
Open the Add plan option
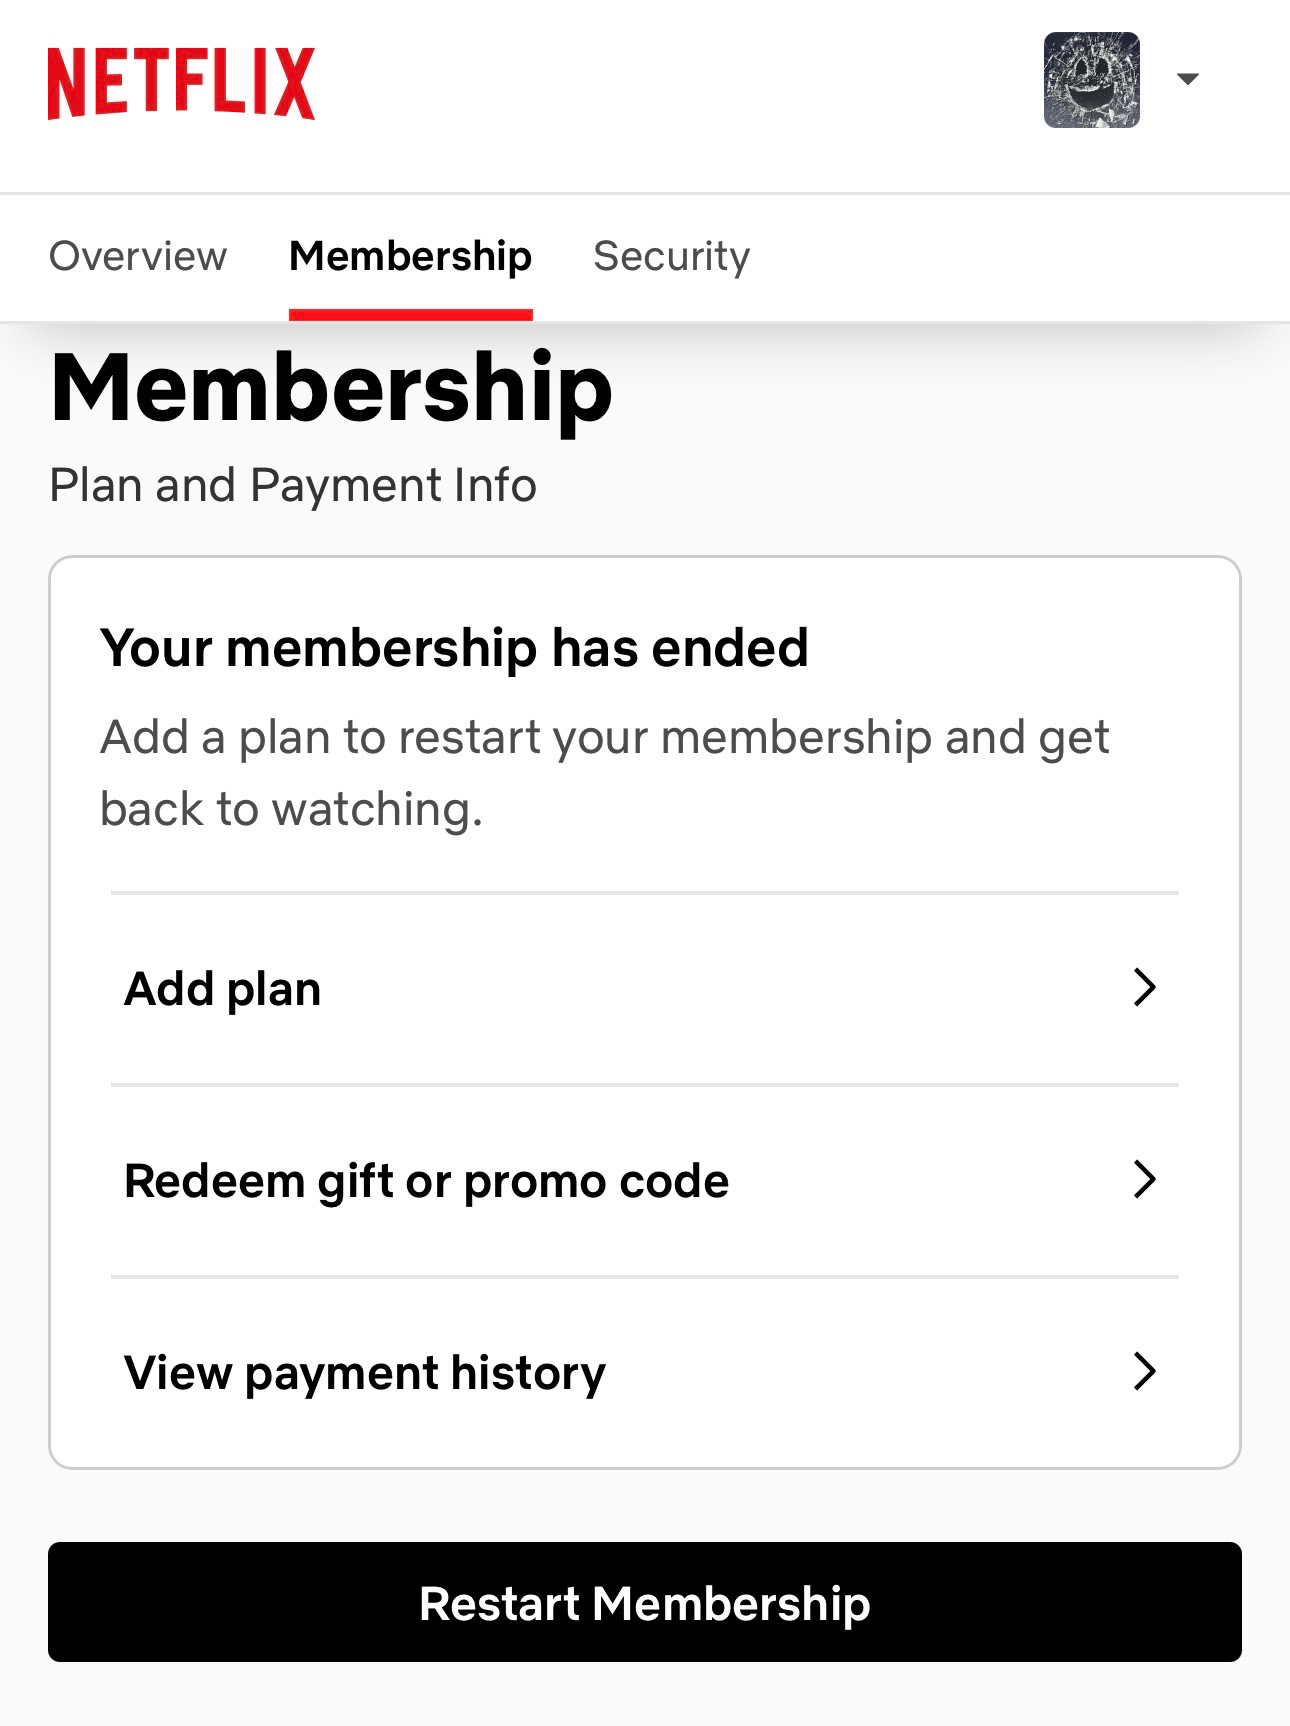pos(223,989)
